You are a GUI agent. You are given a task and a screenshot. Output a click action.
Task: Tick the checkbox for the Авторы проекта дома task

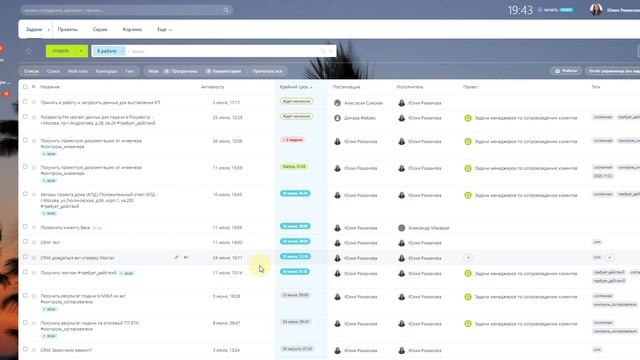[25, 194]
